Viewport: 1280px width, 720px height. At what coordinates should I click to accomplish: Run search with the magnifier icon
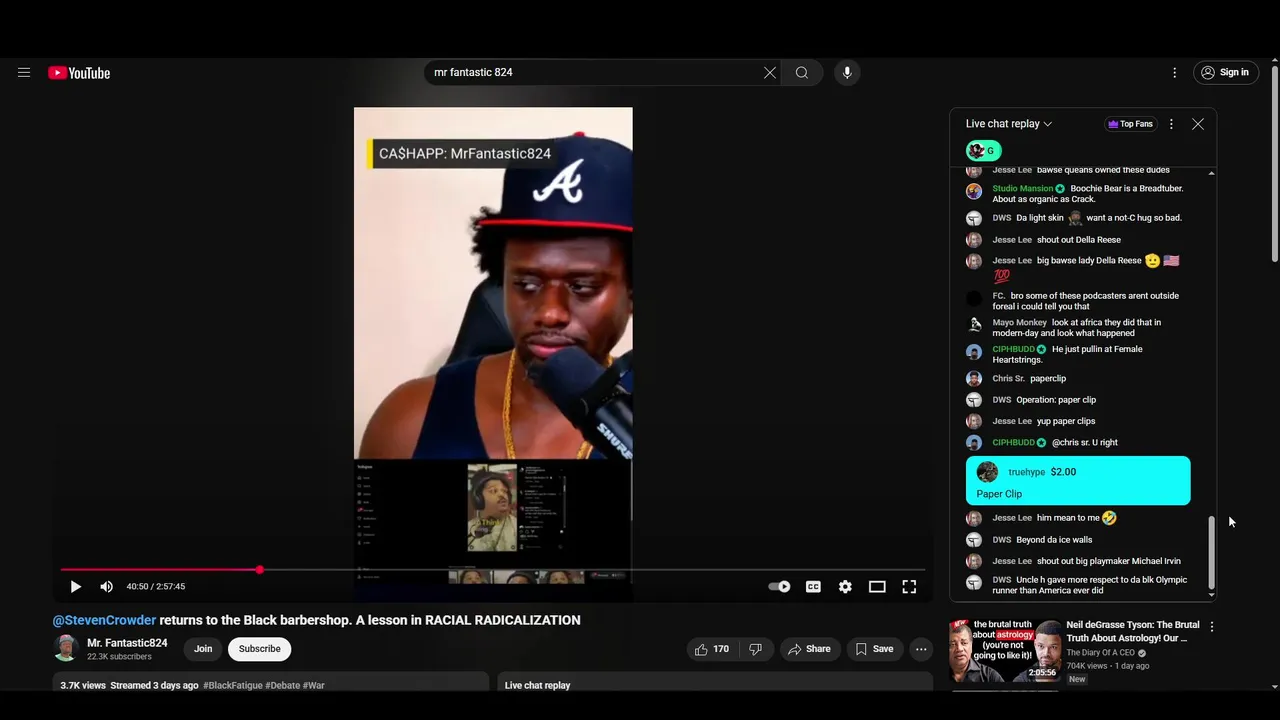pyautogui.click(x=802, y=72)
